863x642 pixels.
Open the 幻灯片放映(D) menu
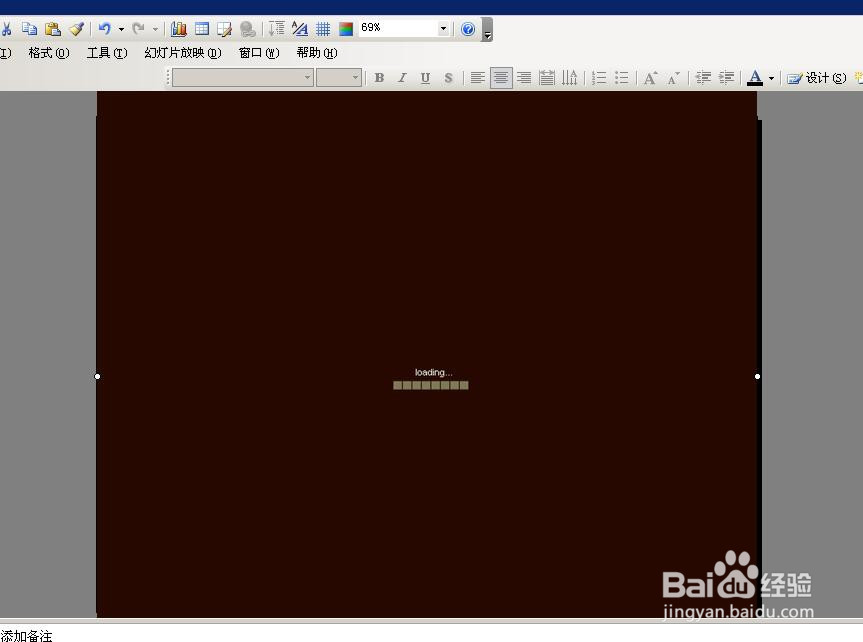point(183,53)
